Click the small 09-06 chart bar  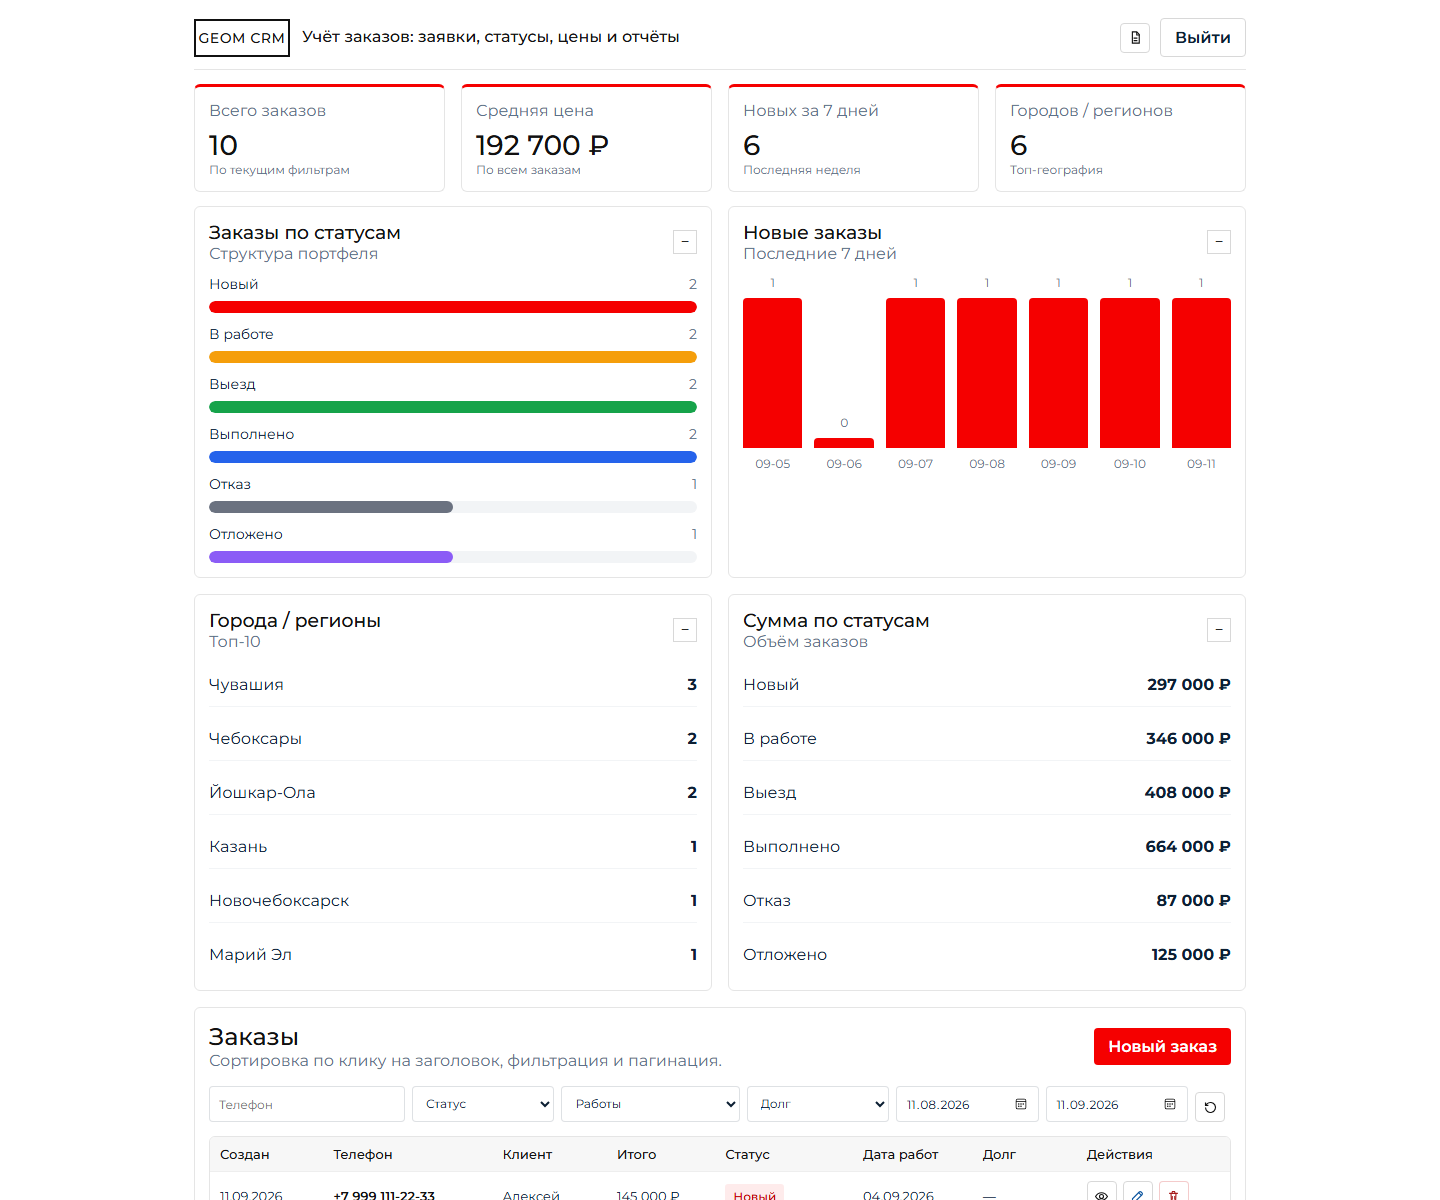point(844,443)
